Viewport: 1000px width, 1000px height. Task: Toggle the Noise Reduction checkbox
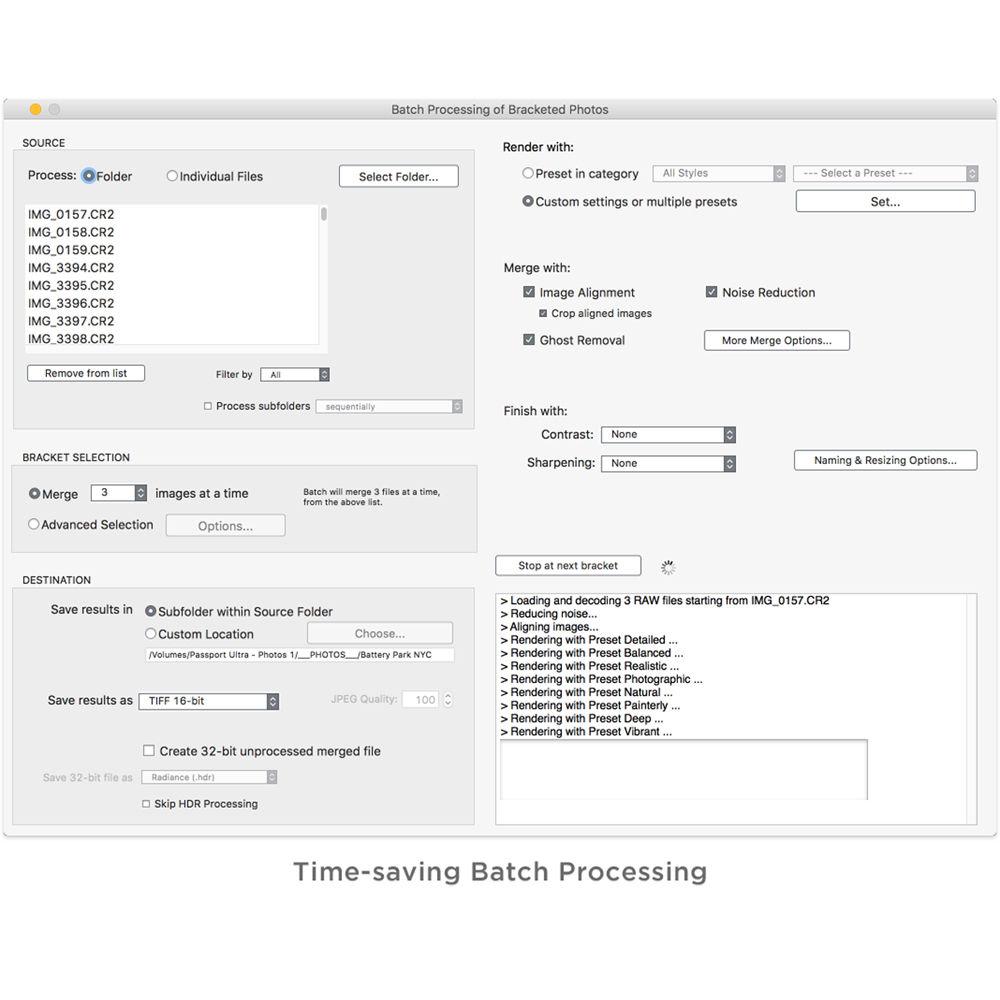712,292
